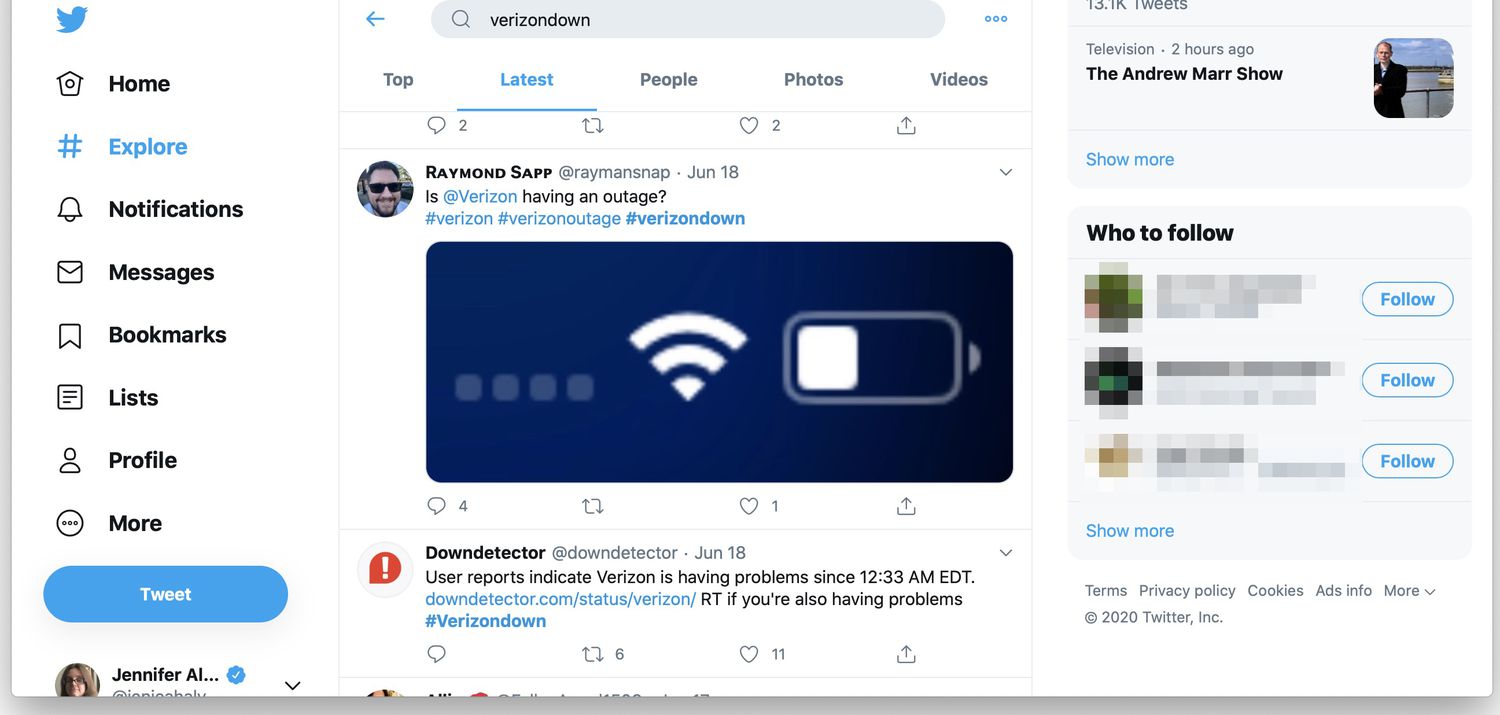1500x715 pixels.
Task: Open Messages via the envelope icon
Action: point(70,272)
